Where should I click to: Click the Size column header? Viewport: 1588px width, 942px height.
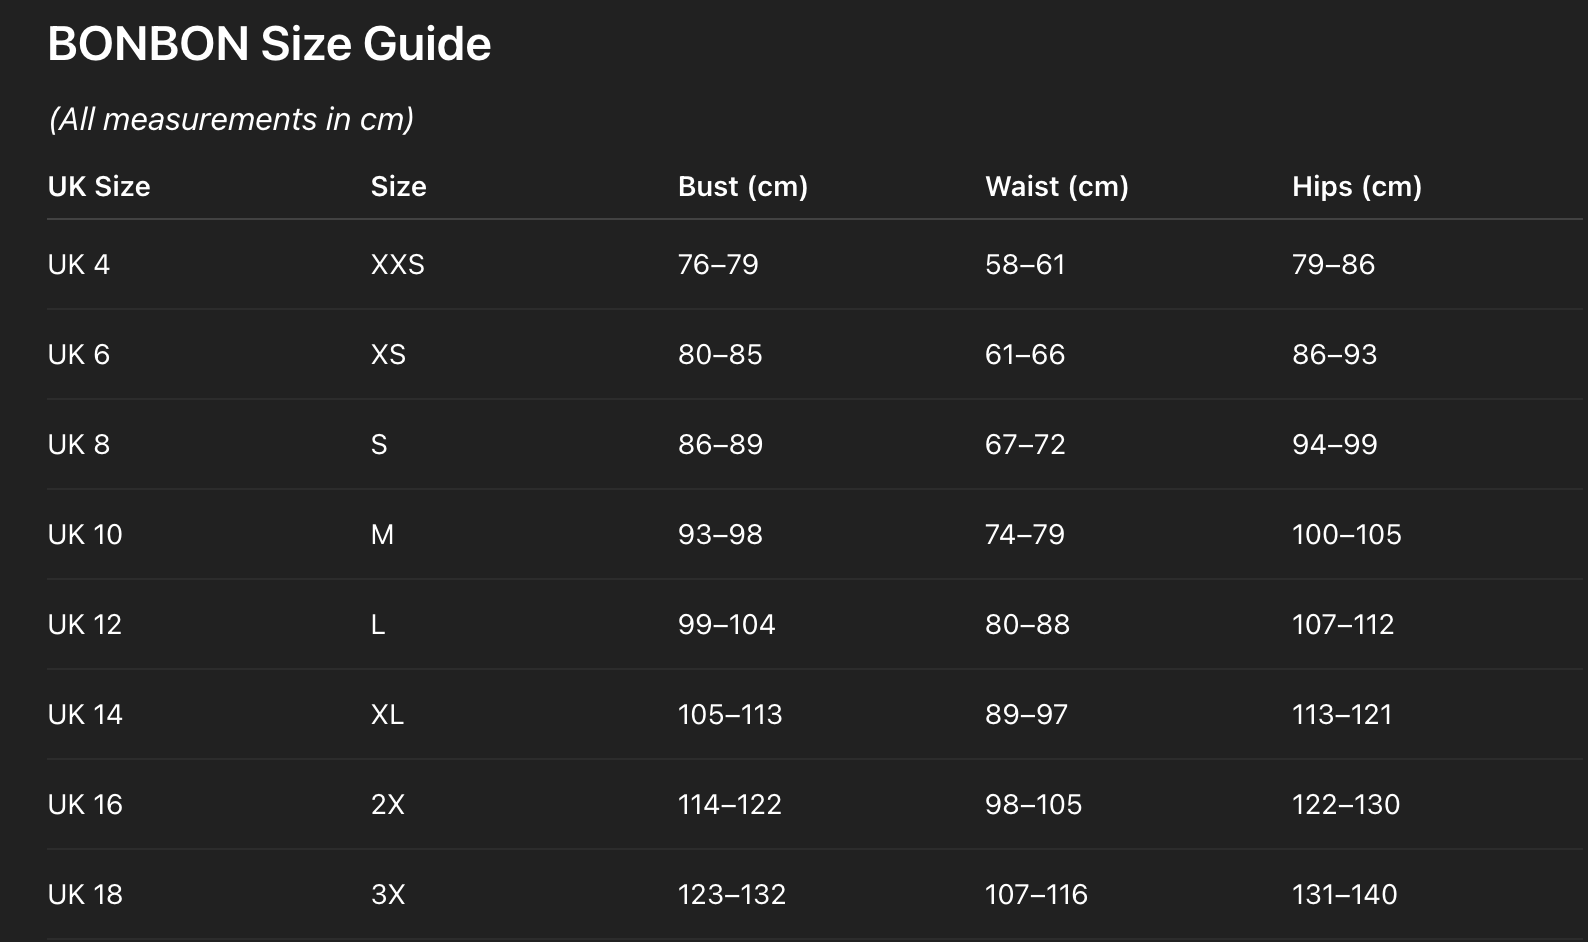398,187
